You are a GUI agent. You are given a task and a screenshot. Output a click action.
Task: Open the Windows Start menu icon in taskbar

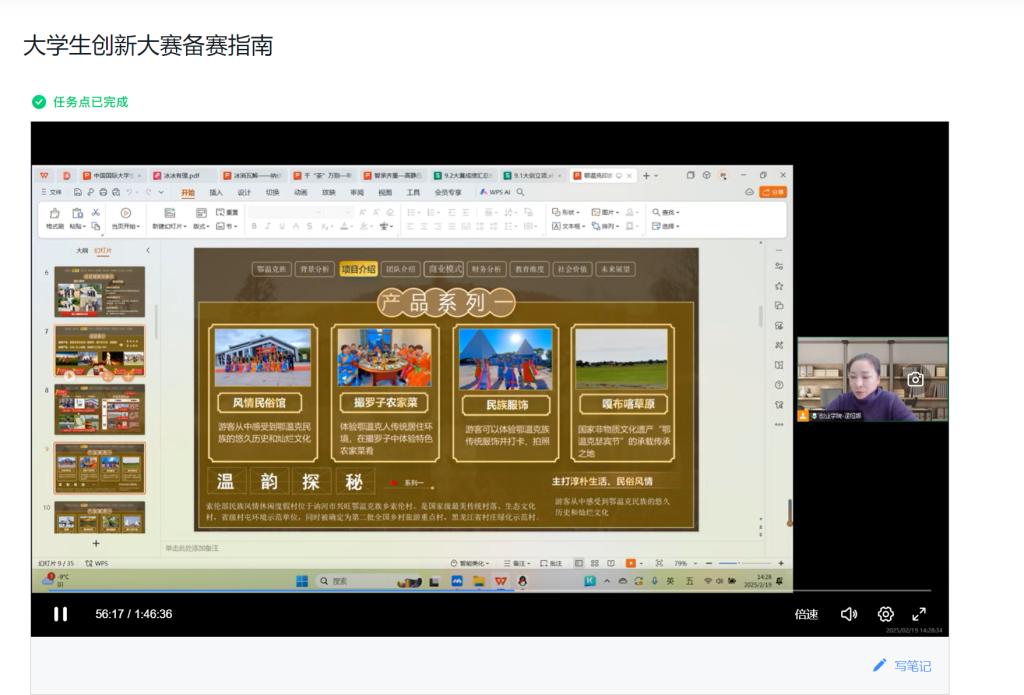pos(302,581)
